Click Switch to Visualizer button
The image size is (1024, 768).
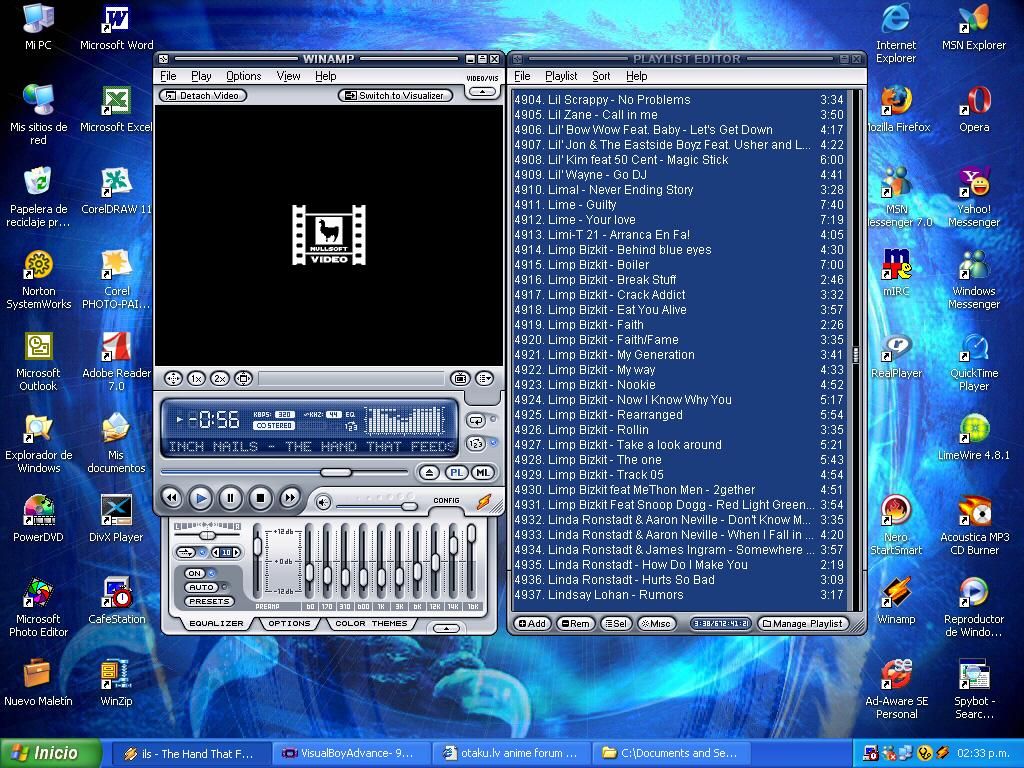pos(395,95)
